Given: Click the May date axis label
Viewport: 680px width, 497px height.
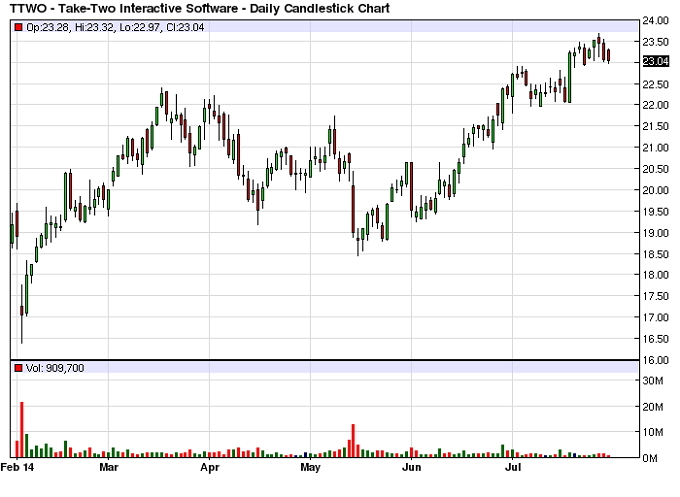Looking at the screenshot, I should pos(311,467).
